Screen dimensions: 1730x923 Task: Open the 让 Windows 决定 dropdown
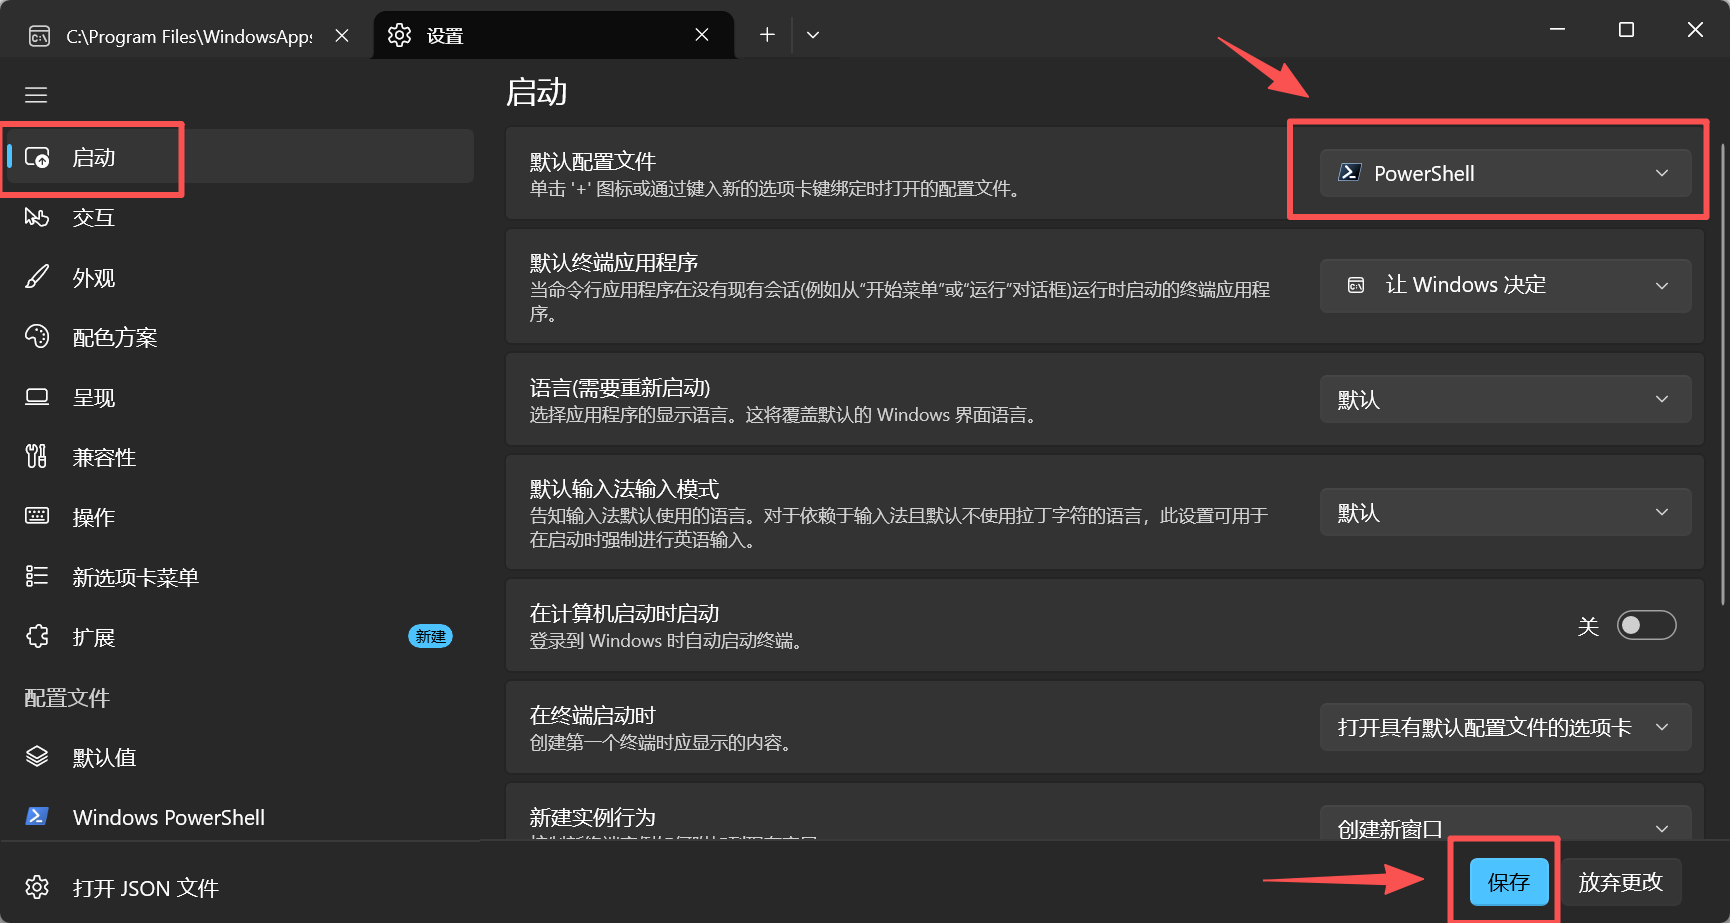[1505, 286]
